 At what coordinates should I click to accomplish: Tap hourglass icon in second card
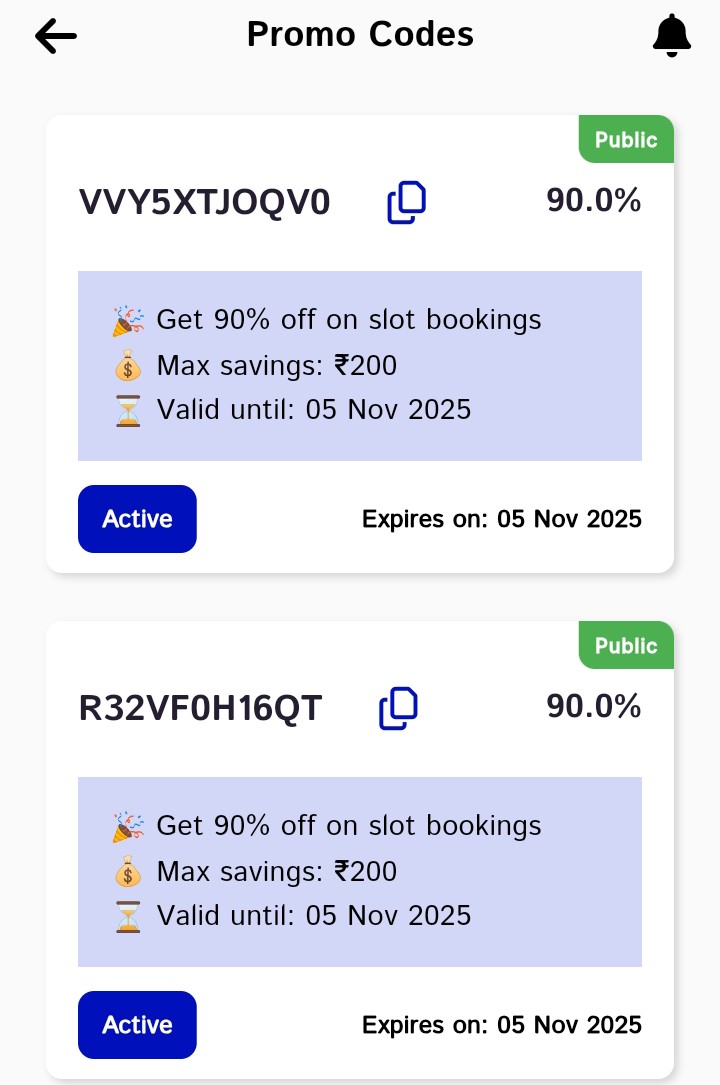tap(128, 916)
